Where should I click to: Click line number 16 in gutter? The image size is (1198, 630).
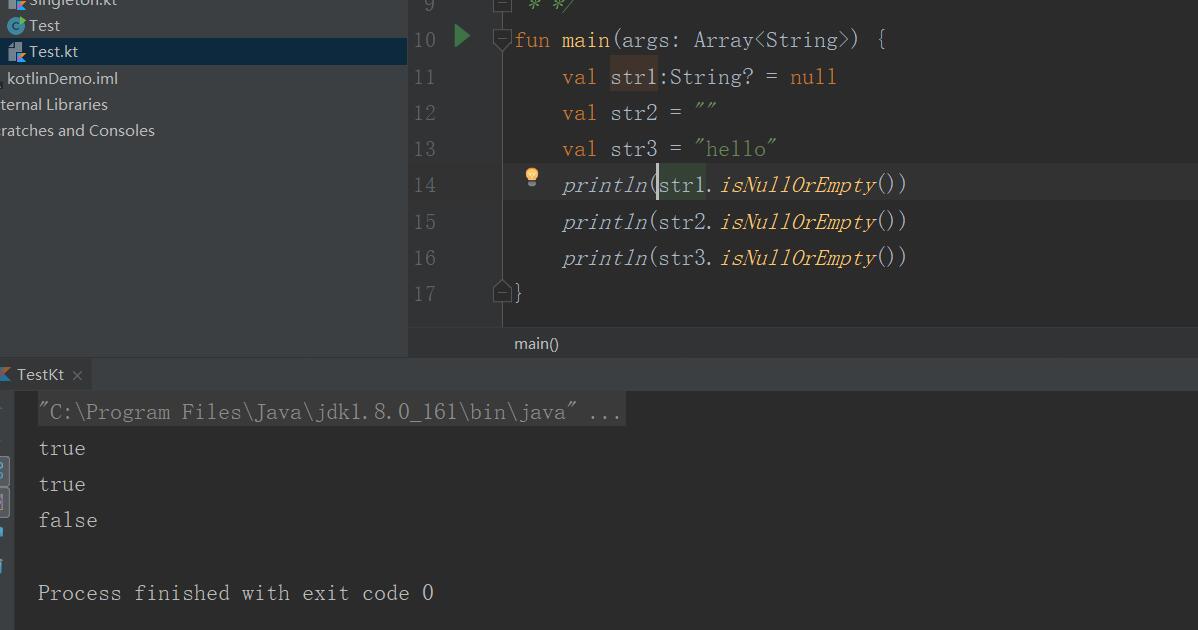[424, 258]
